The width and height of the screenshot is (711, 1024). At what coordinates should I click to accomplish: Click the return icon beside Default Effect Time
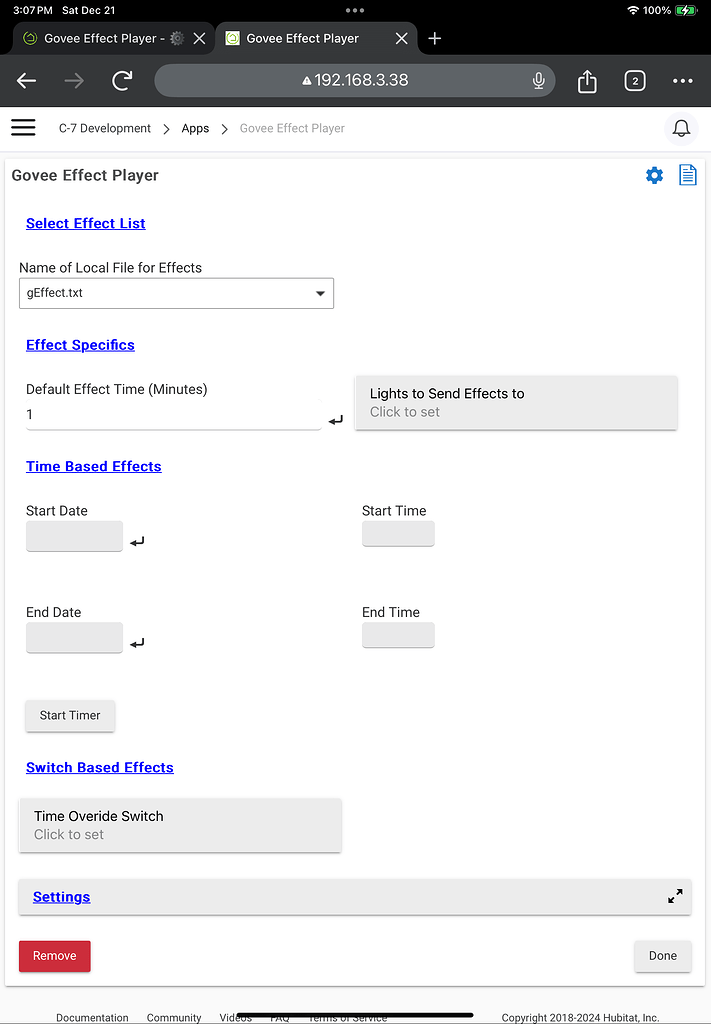tap(335, 420)
